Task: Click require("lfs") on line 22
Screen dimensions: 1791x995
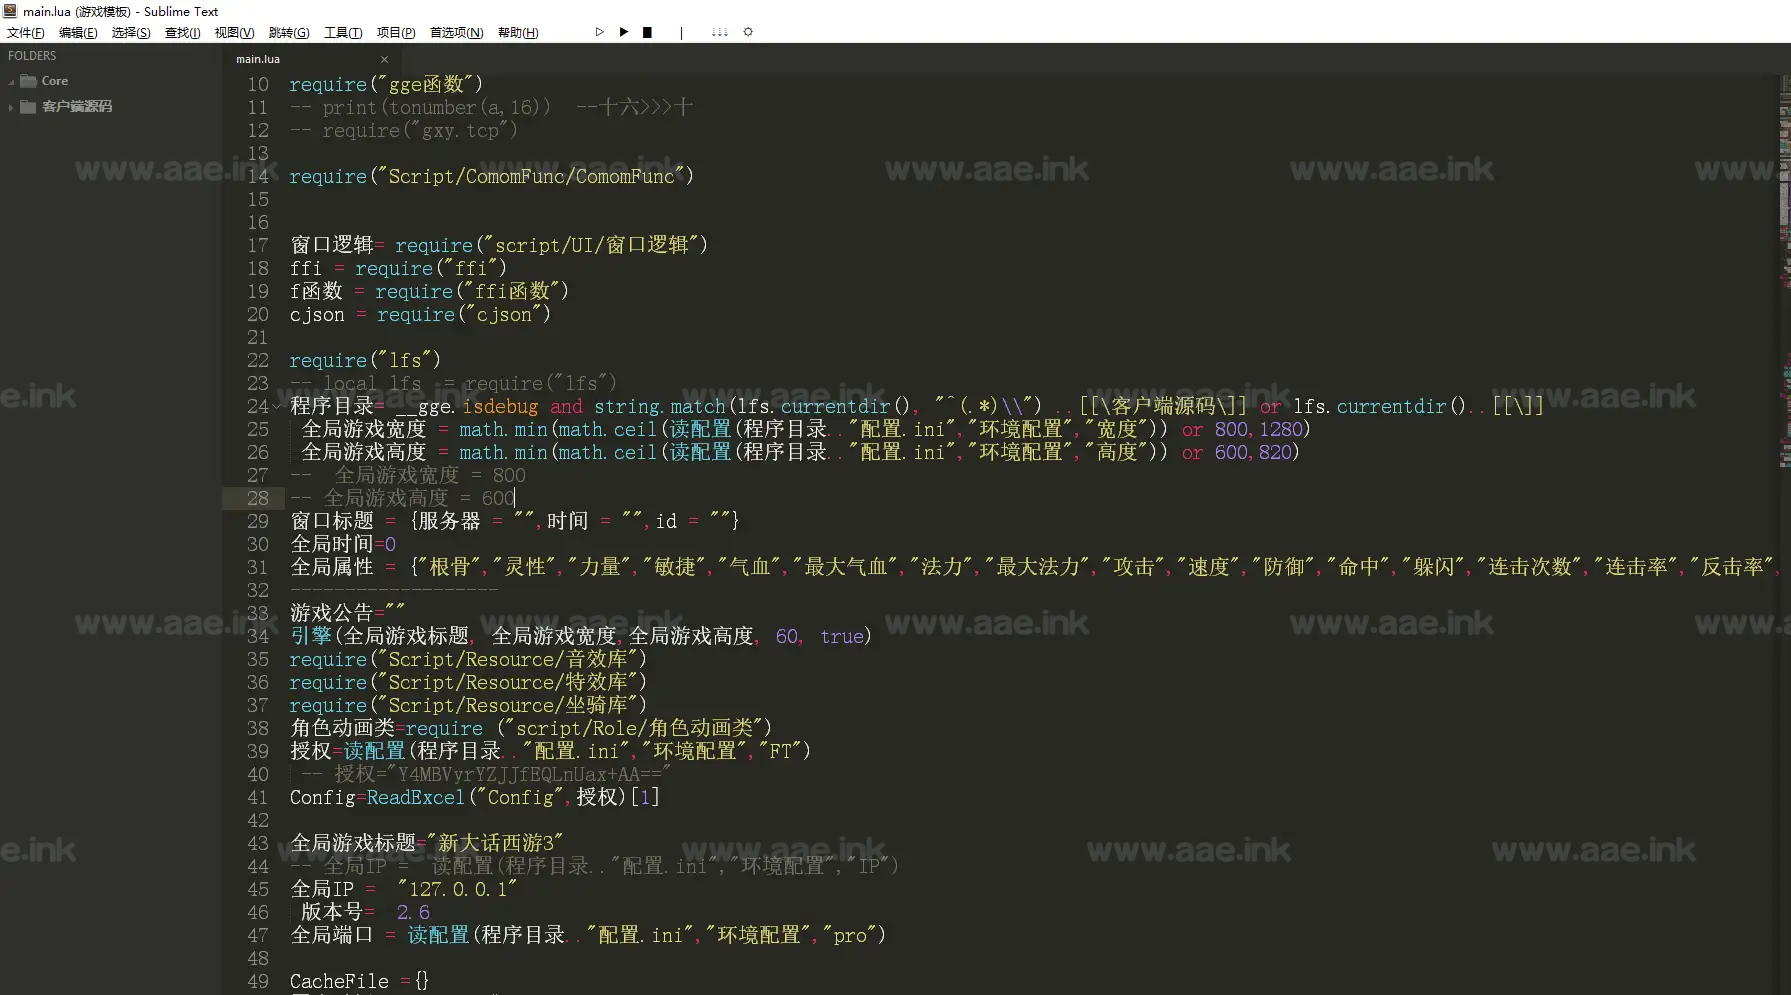Action: tap(365, 360)
